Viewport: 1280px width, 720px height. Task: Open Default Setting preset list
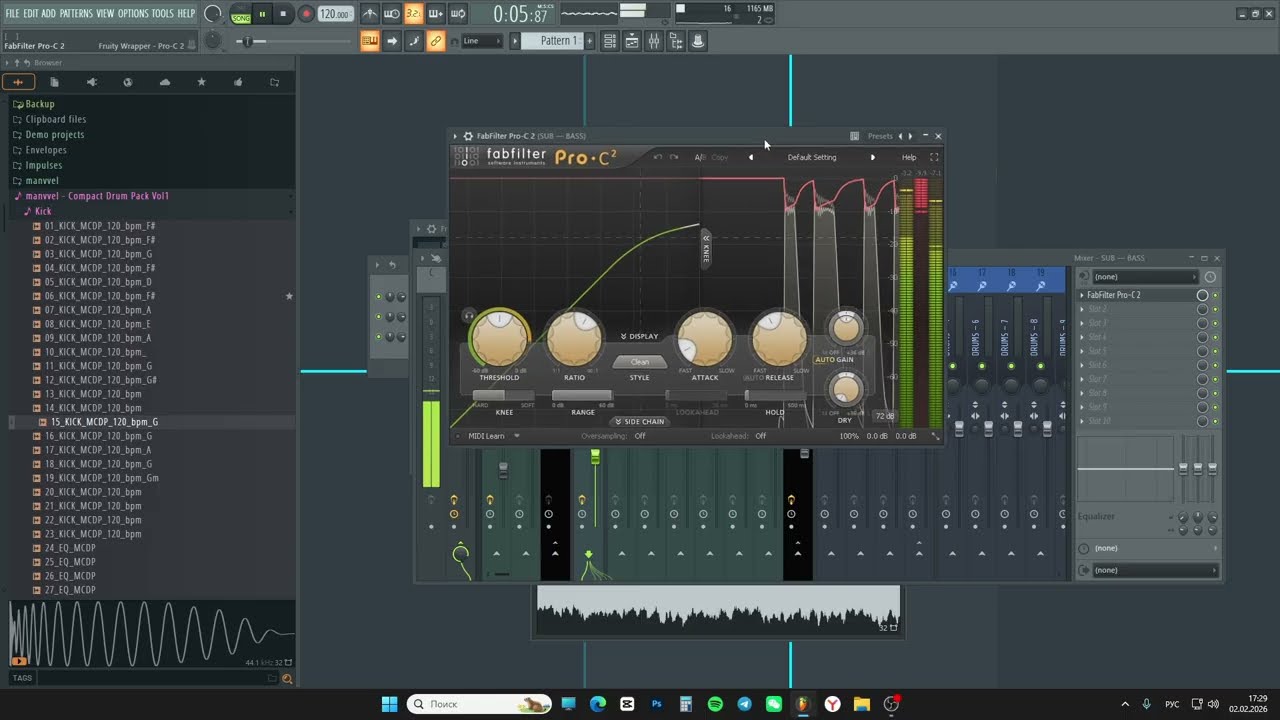pyautogui.click(x=812, y=157)
